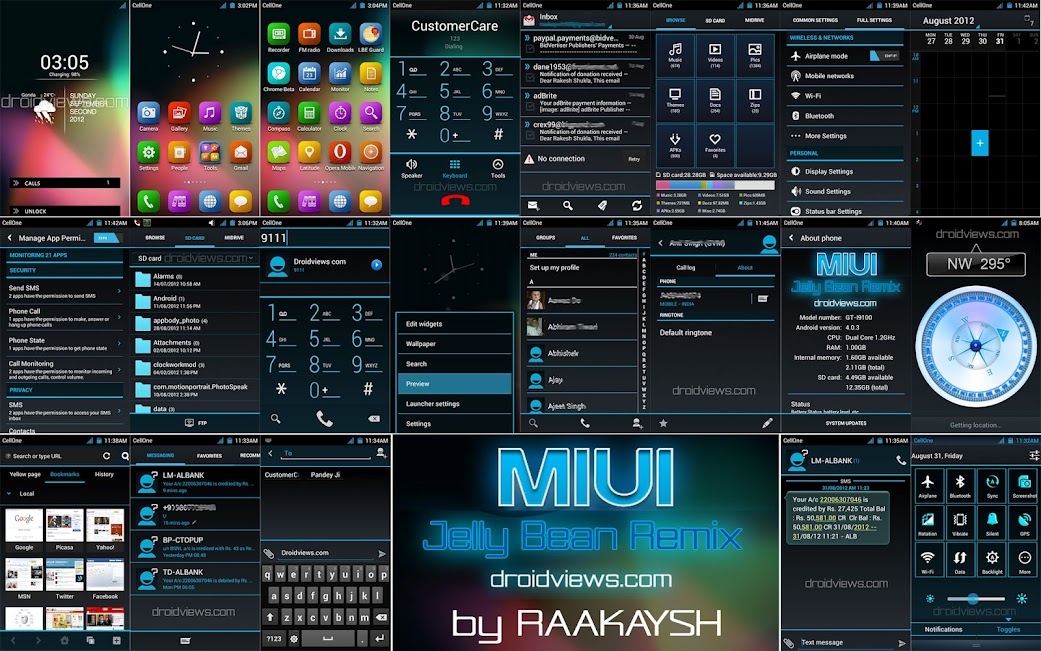Open FAVORITES tab in contacts
Image resolution: width=1041 pixels, height=651 pixels.
pos(624,238)
